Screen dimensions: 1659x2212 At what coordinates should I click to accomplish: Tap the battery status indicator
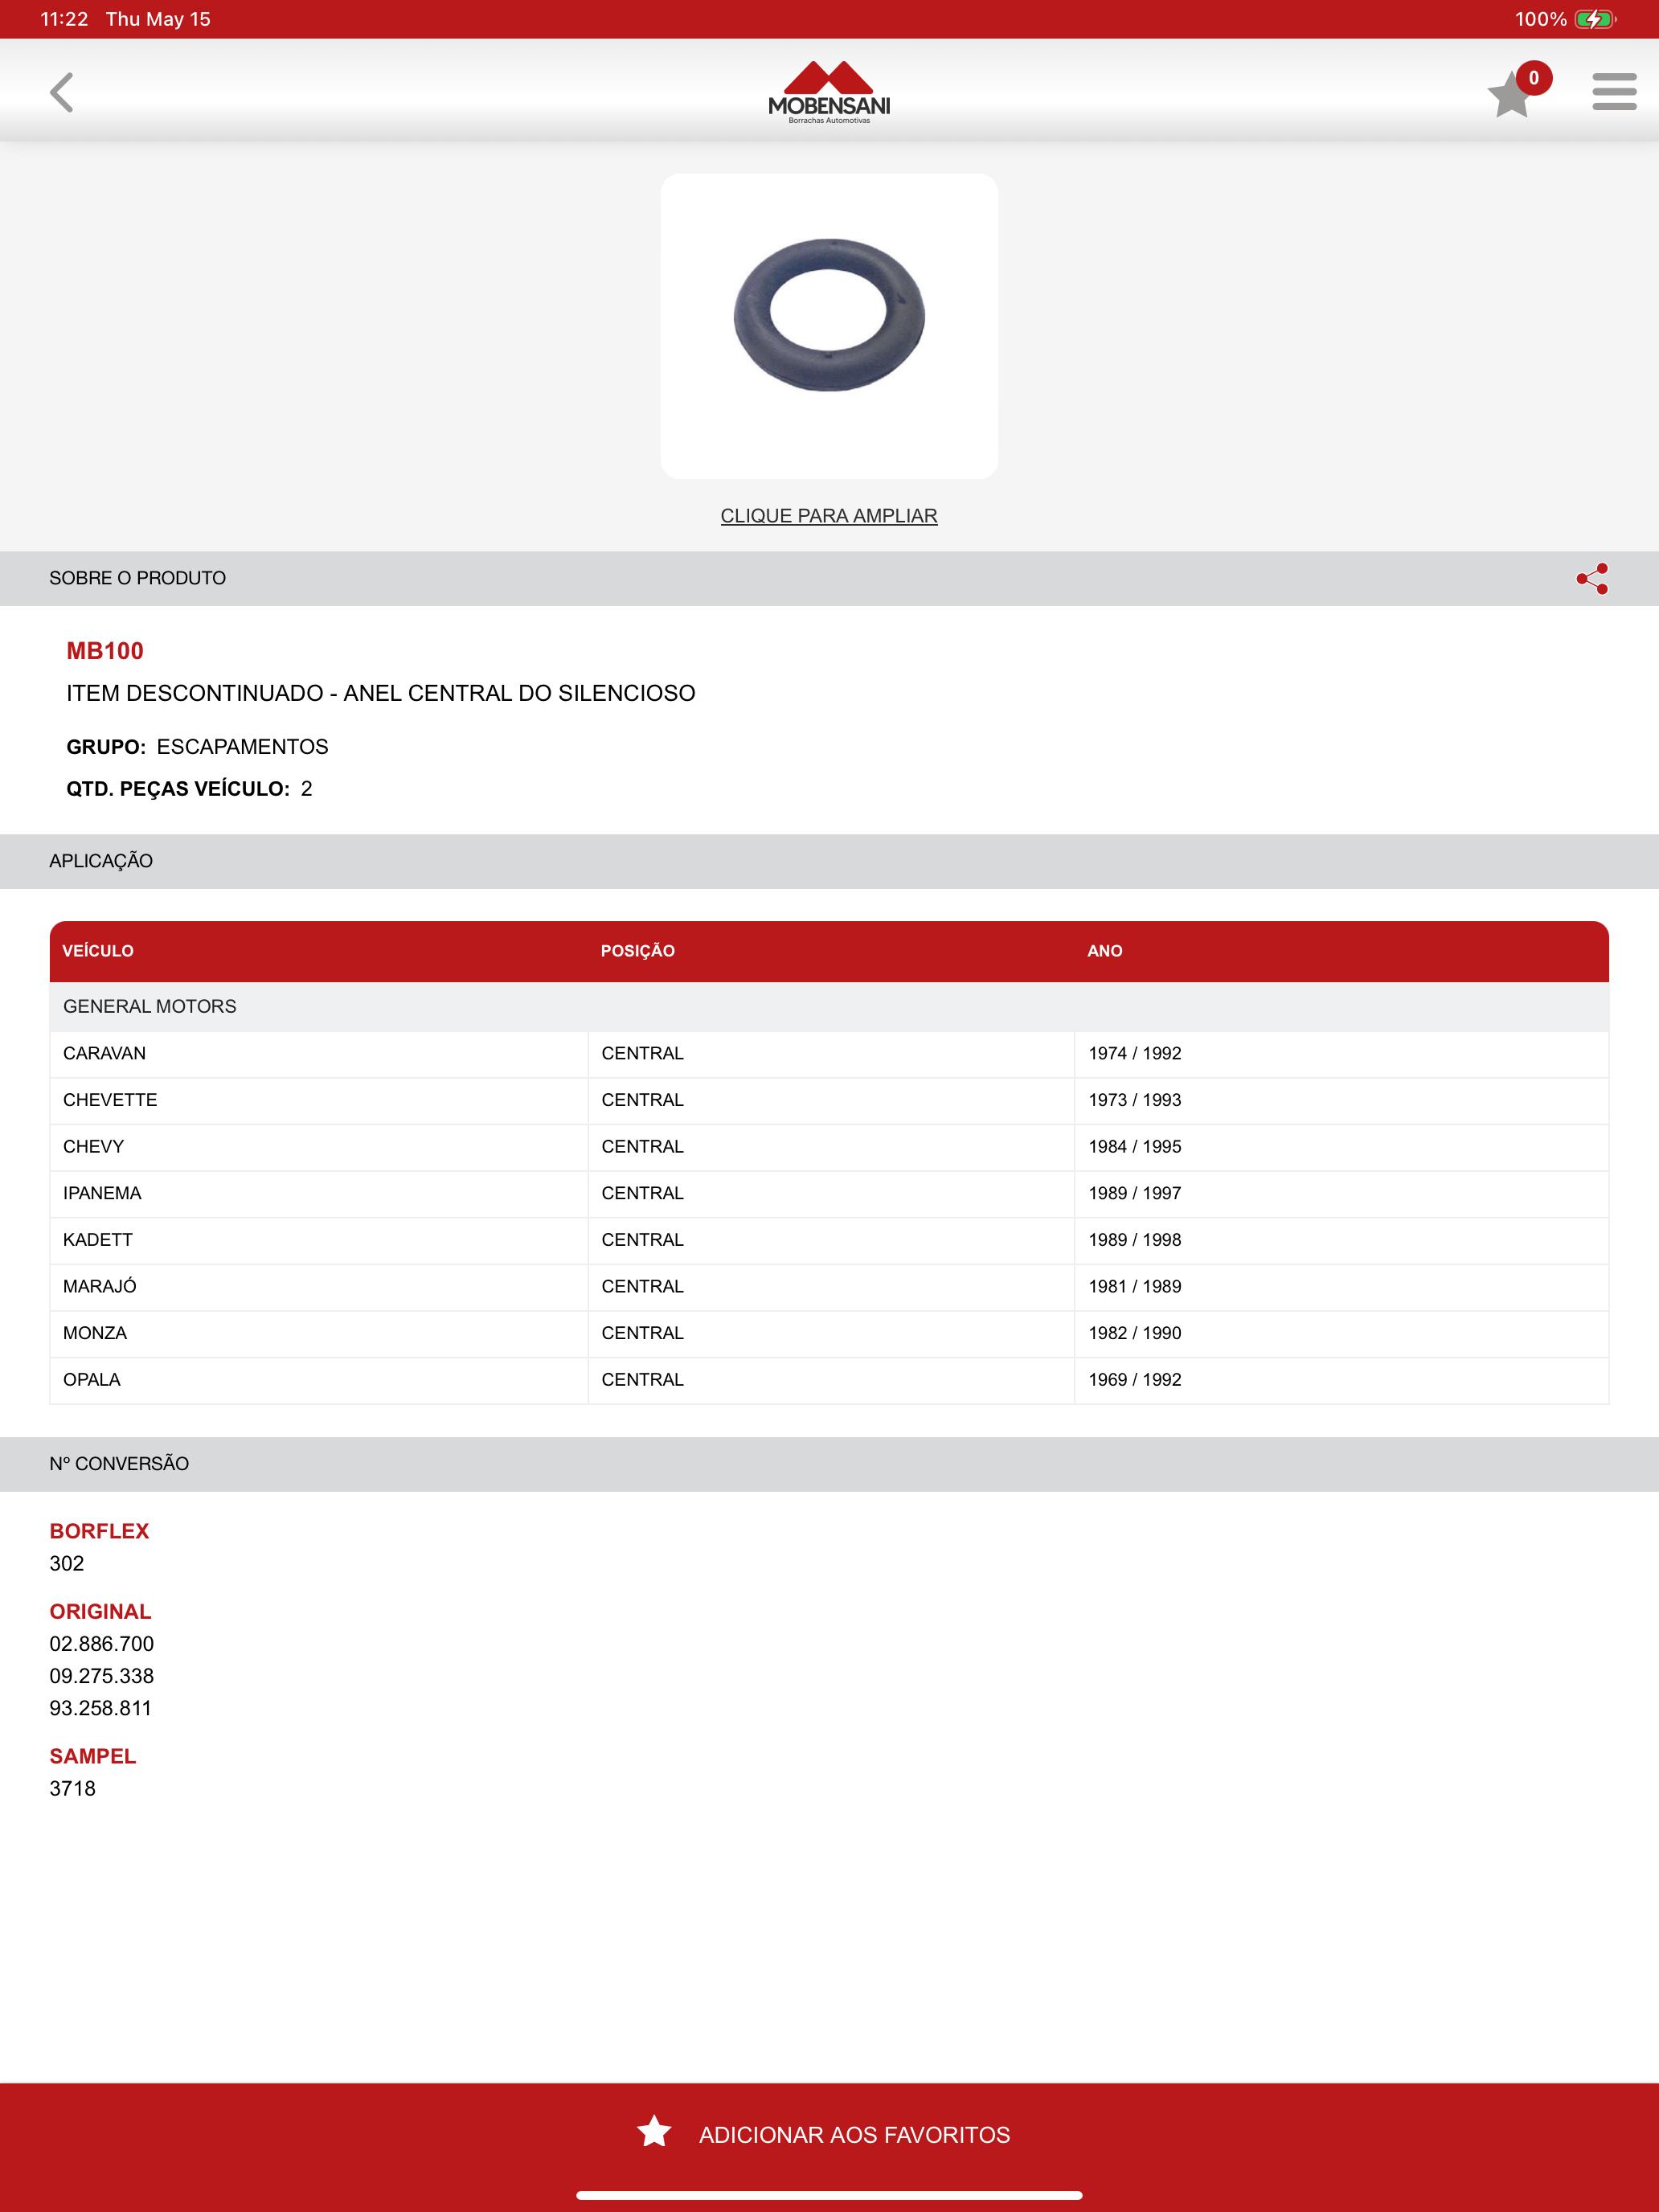pyautogui.click(x=1595, y=19)
